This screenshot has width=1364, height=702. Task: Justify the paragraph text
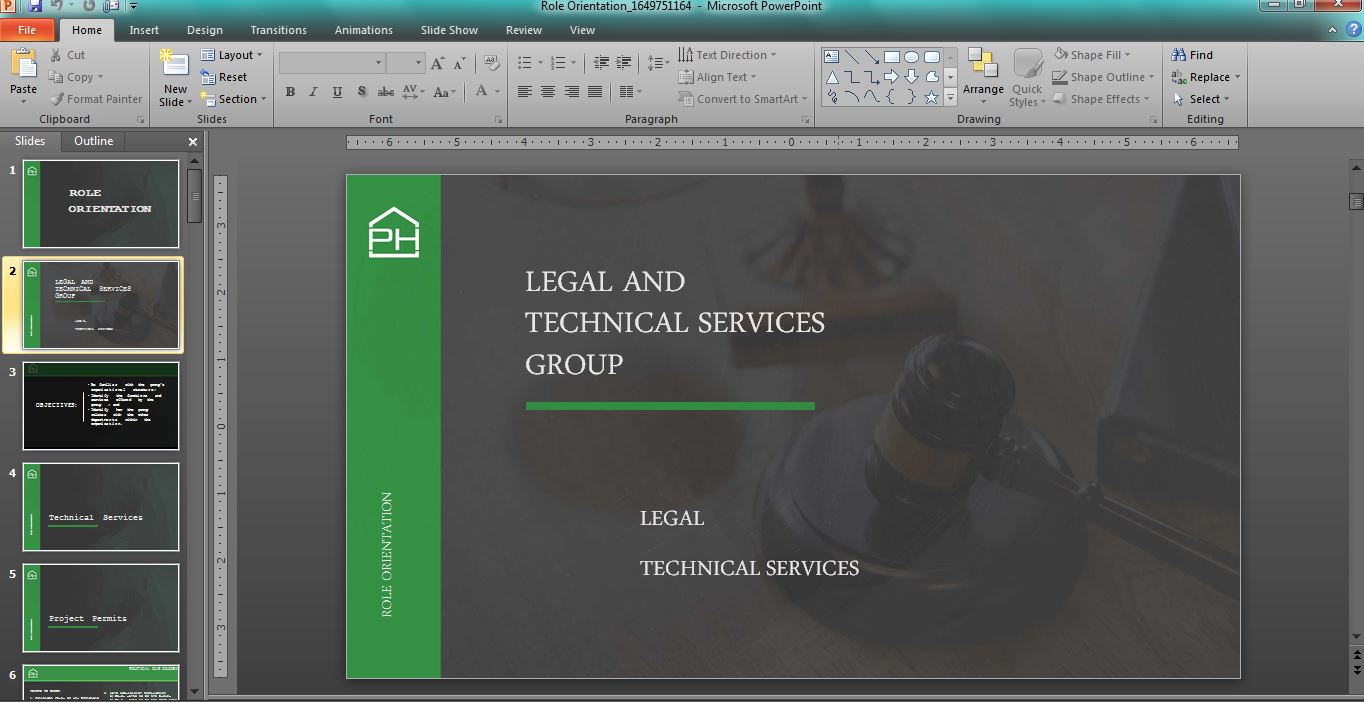click(595, 92)
